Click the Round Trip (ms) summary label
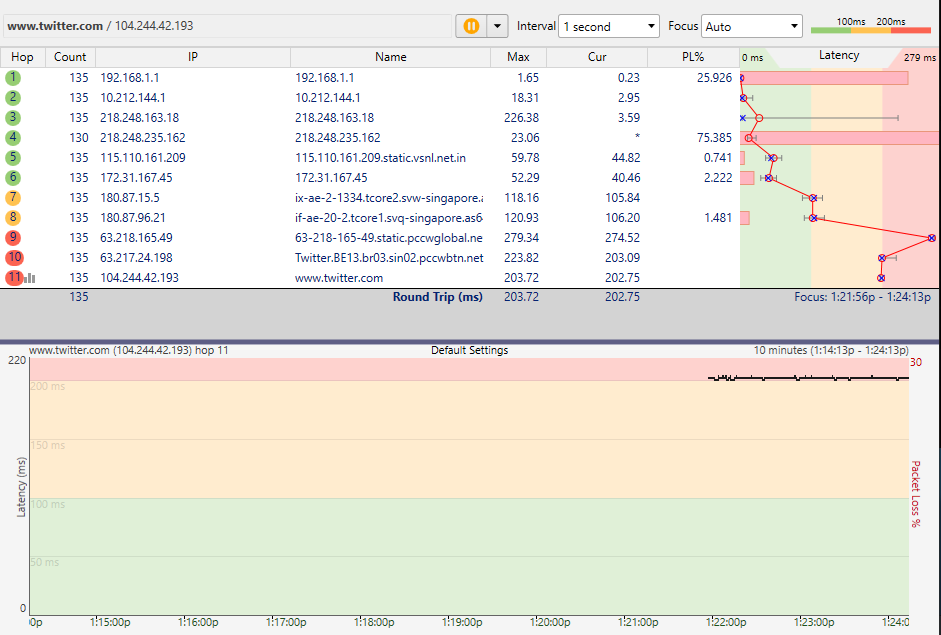941x635 pixels. (x=437, y=296)
